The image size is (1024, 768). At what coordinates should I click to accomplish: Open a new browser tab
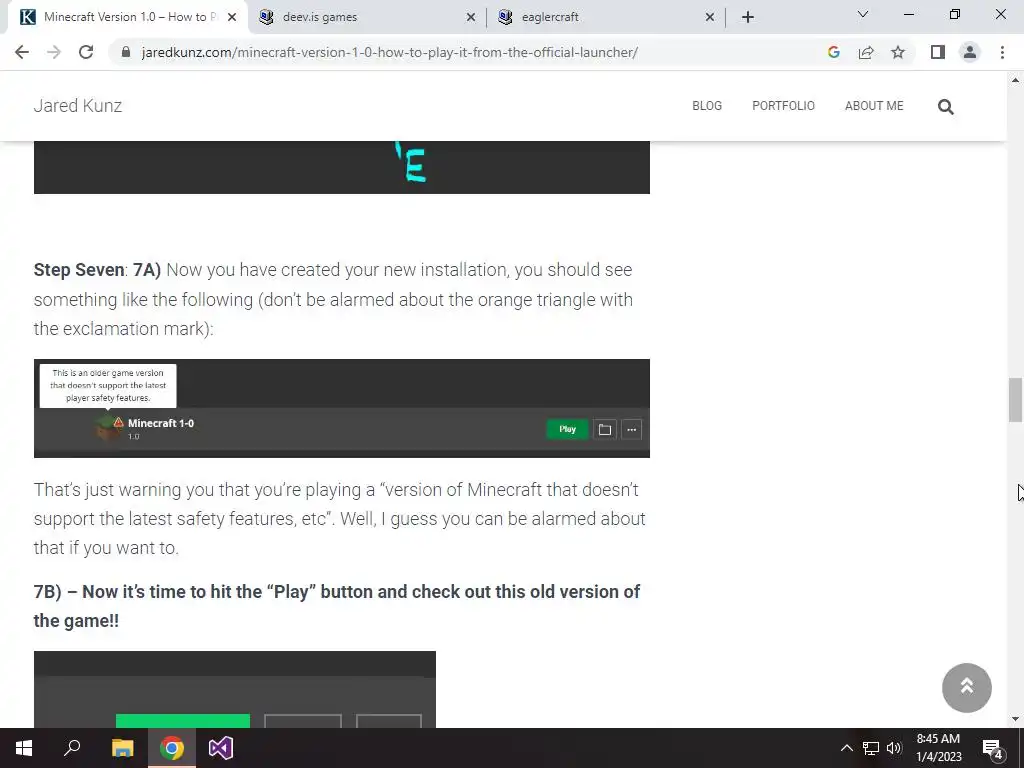748,17
